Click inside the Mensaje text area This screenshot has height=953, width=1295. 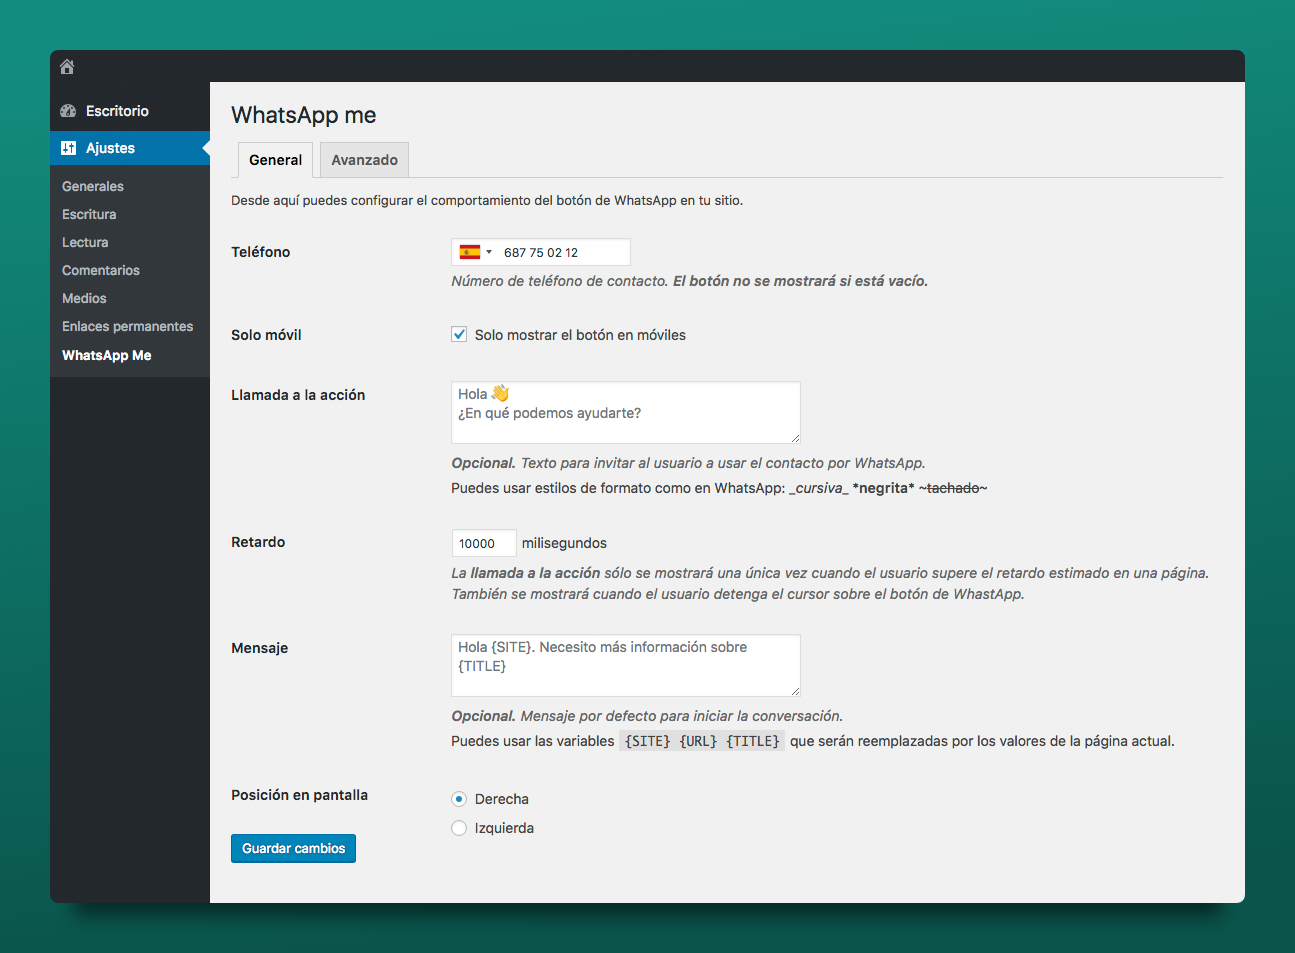[x=625, y=665]
